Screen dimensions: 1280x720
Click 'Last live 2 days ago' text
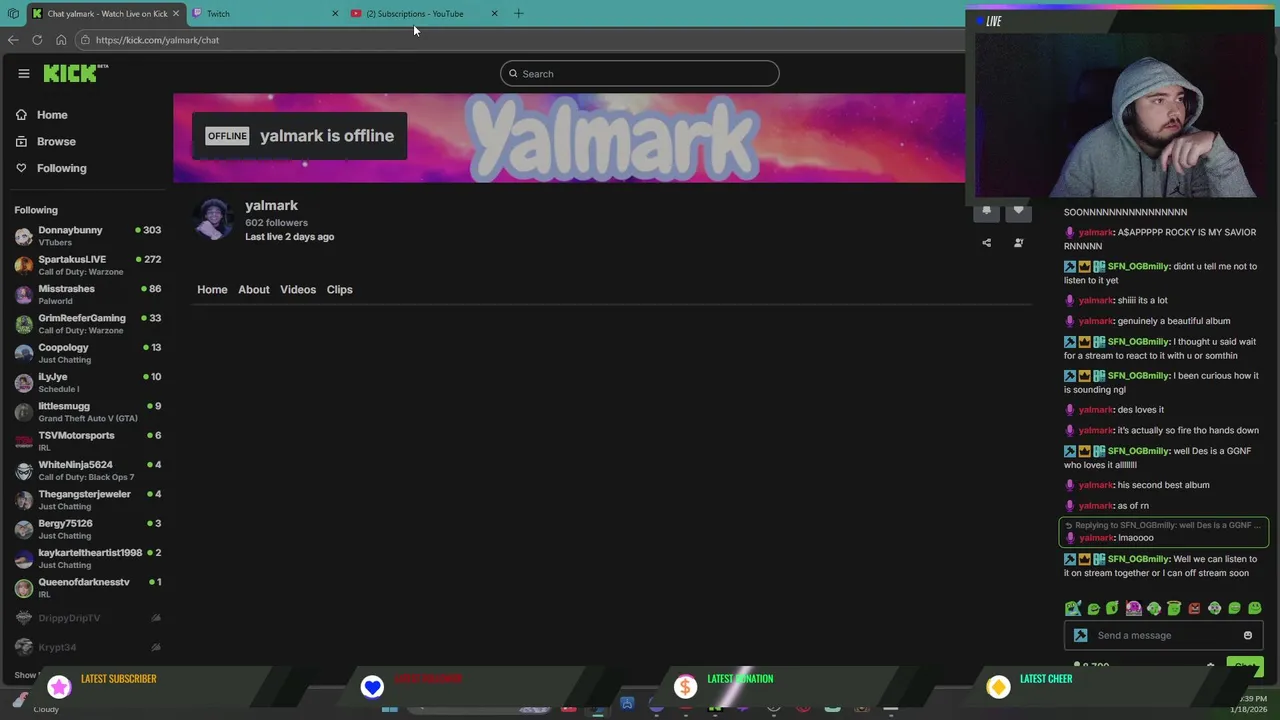tap(290, 237)
